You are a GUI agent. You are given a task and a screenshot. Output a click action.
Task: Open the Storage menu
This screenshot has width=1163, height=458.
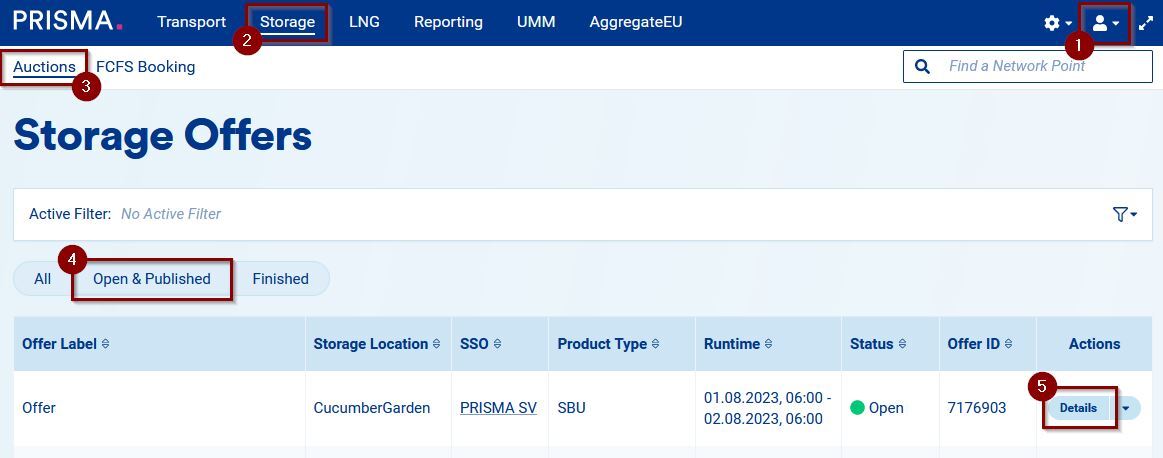pyautogui.click(x=287, y=22)
